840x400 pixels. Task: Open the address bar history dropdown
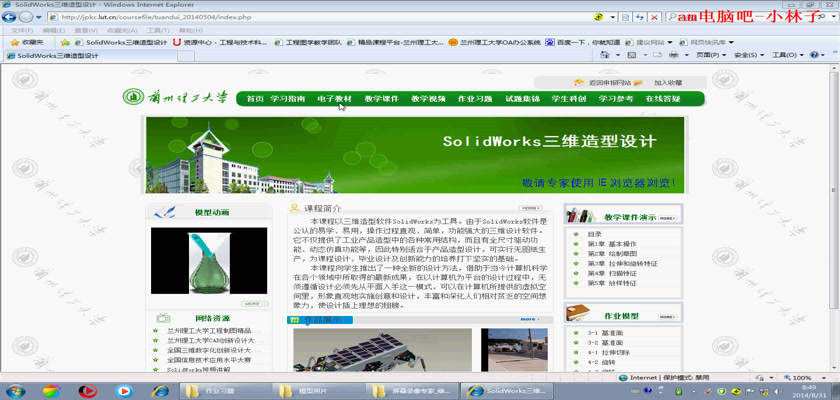[x=612, y=17]
